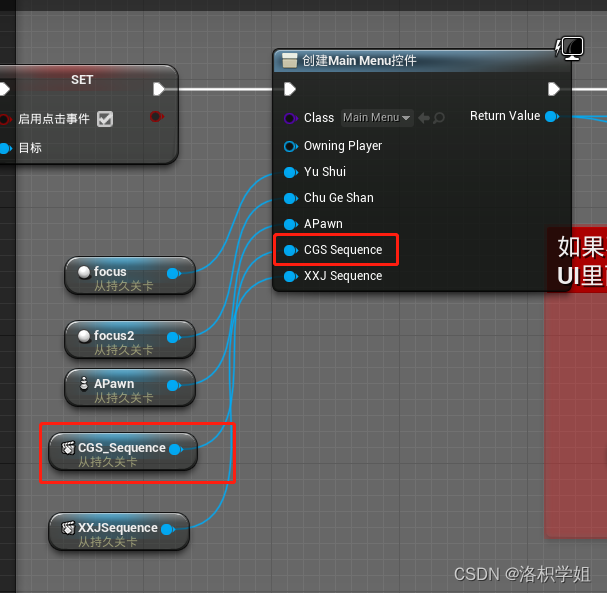Click the APawn reference node output pin

(174, 386)
